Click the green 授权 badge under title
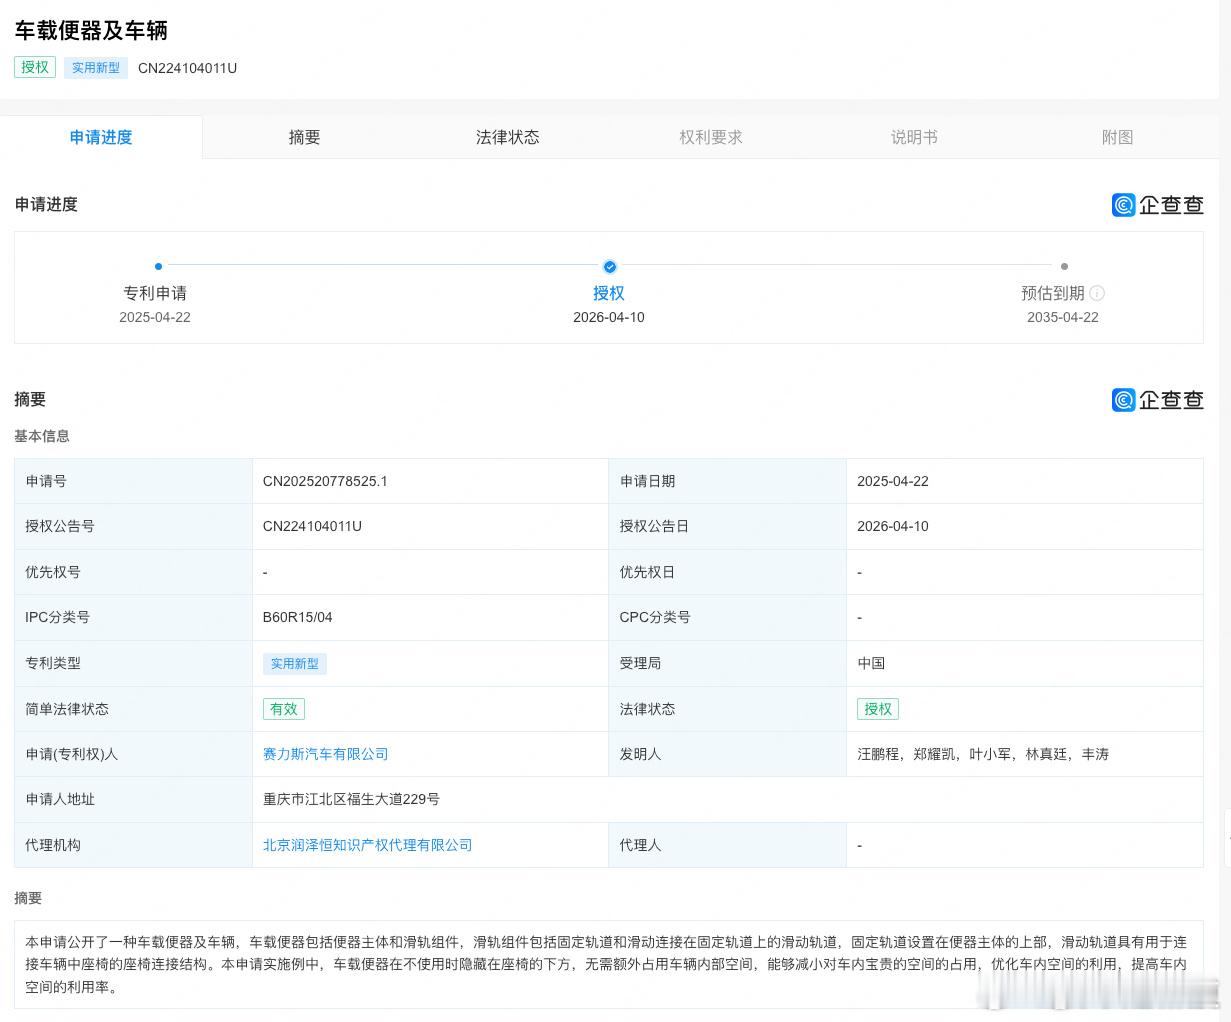 point(35,67)
